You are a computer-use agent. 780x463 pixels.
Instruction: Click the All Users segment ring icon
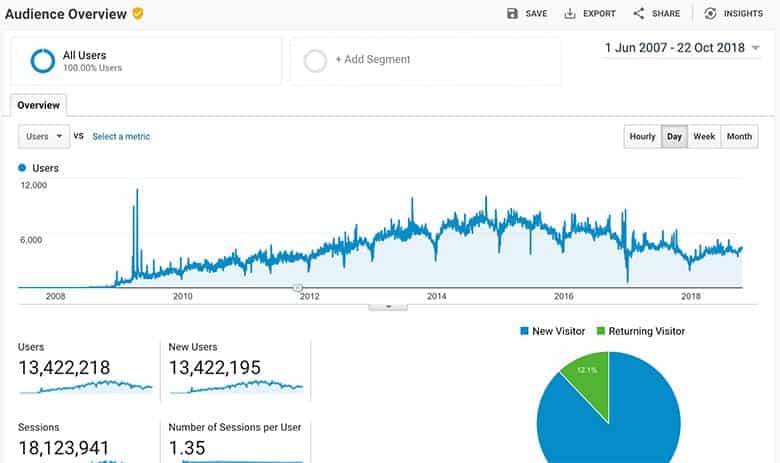(x=43, y=61)
